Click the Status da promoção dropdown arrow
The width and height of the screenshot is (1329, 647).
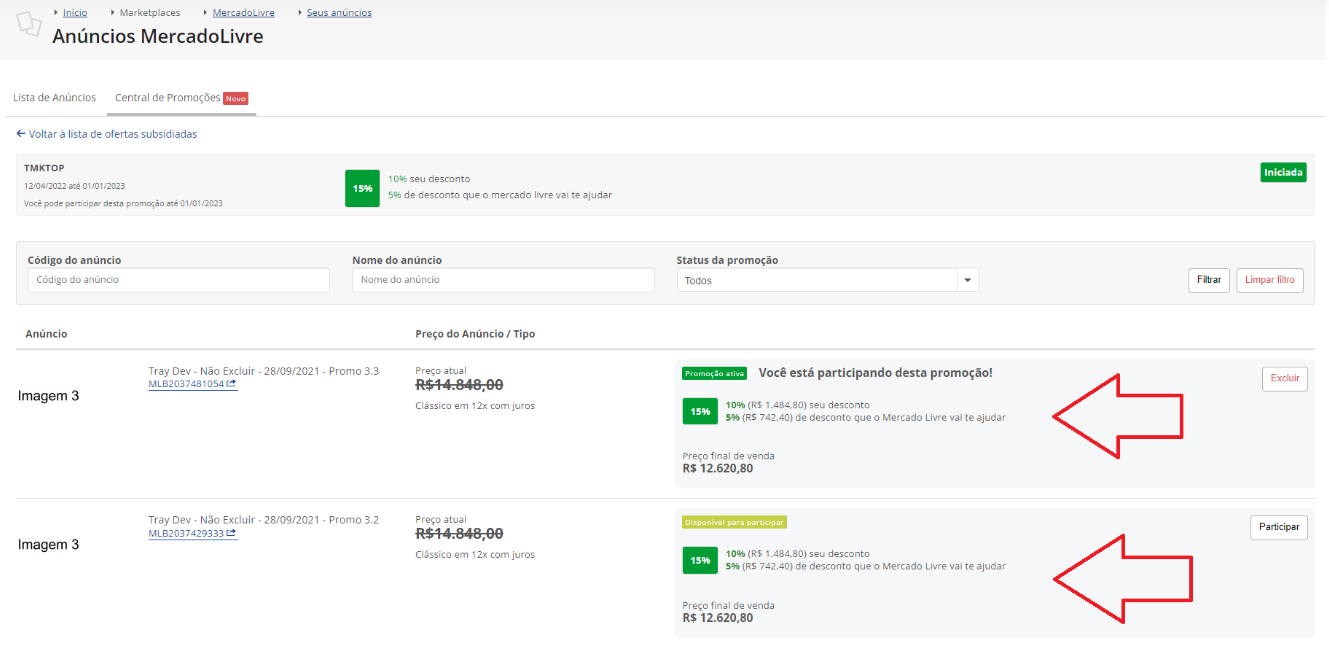click(967, 281)
